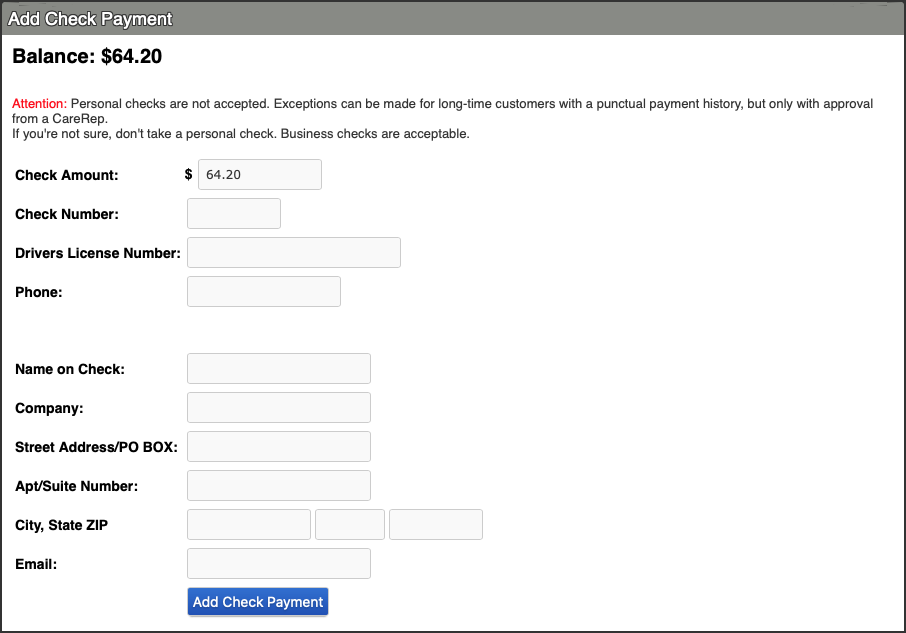This screenshot has height=633, width=906.
Task: Focus the City input box
Action: [x=249, y=525]
